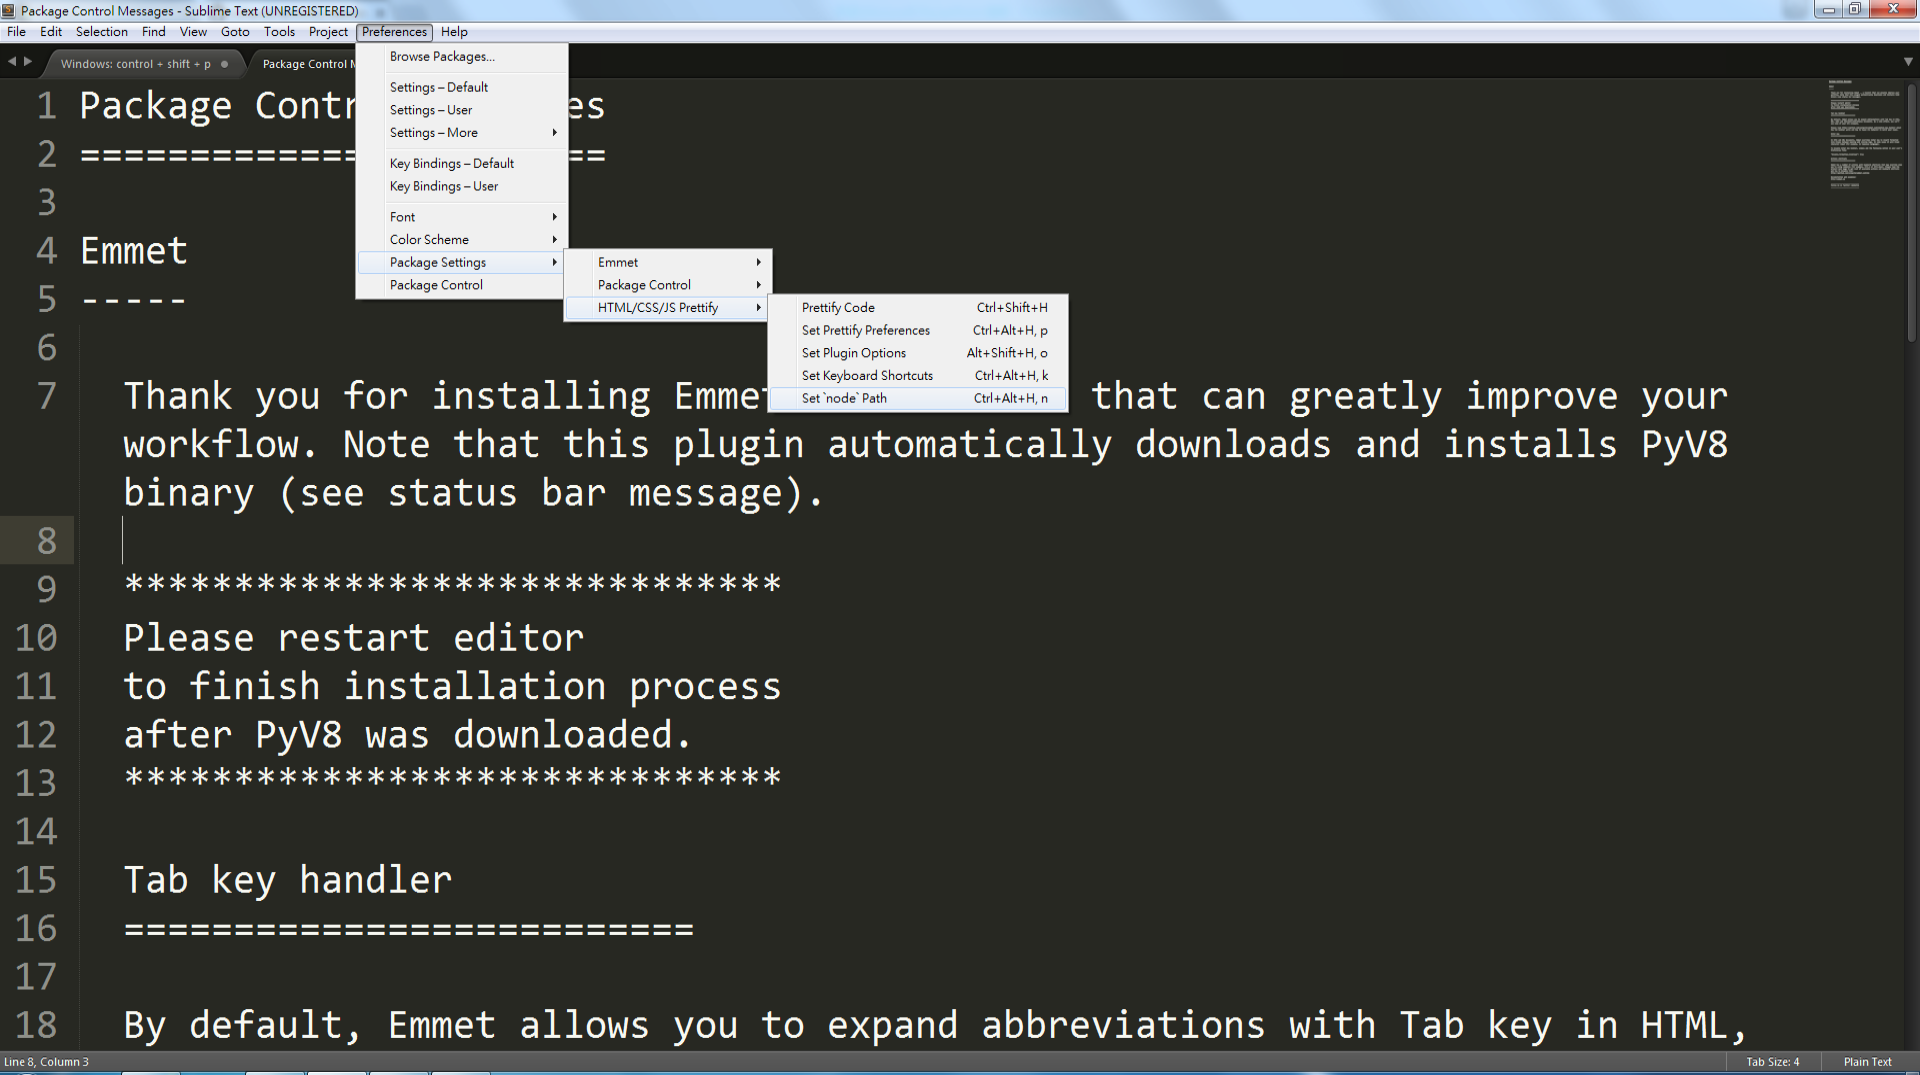1920x1075 pixels.
Task: Choose Set Plugin Options
Action: pyautogui.click(x=918, y=353)
